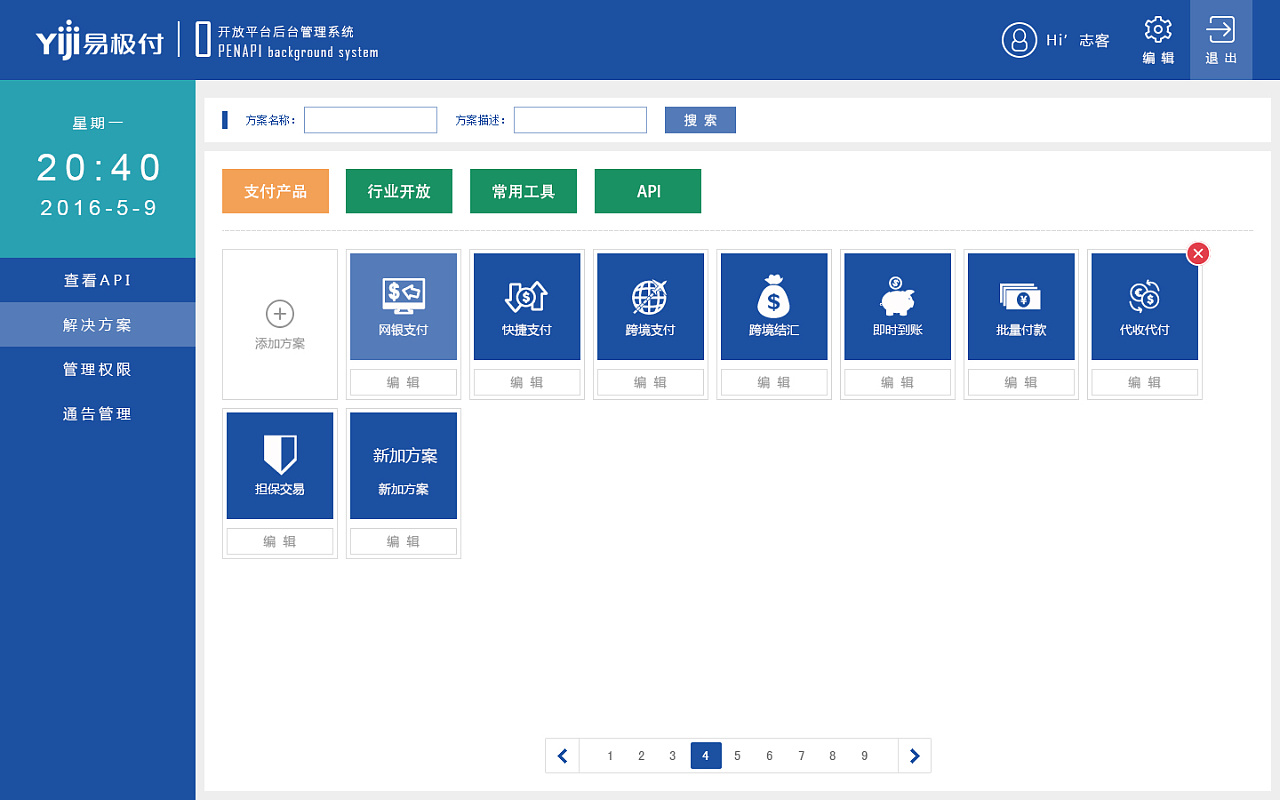
Task: Select the 行业开放 tab
Action: click(x=399, y=191)
